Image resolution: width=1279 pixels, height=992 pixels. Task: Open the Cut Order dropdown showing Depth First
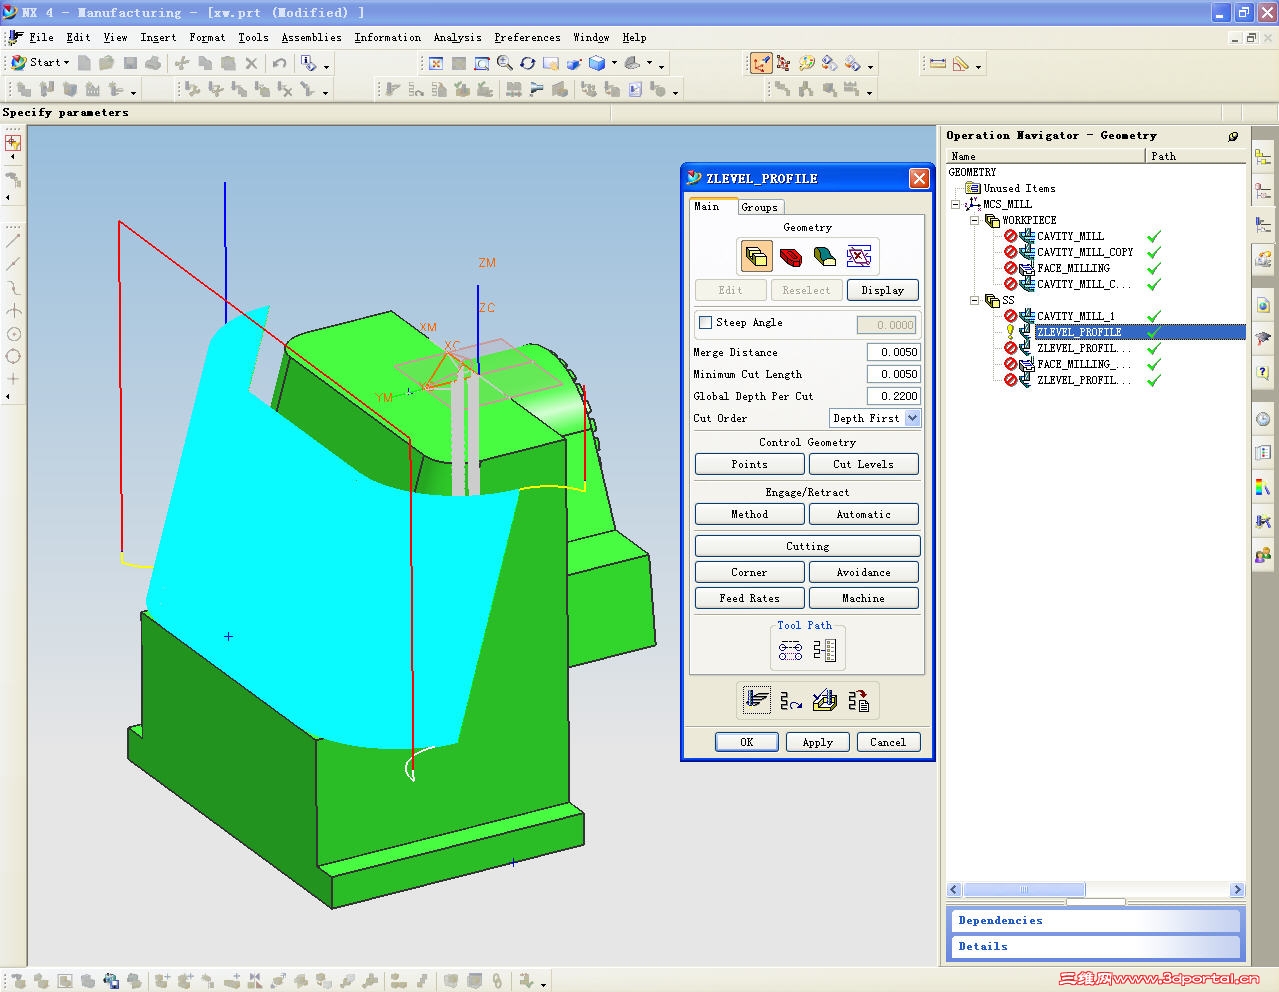tap(913, 418)
